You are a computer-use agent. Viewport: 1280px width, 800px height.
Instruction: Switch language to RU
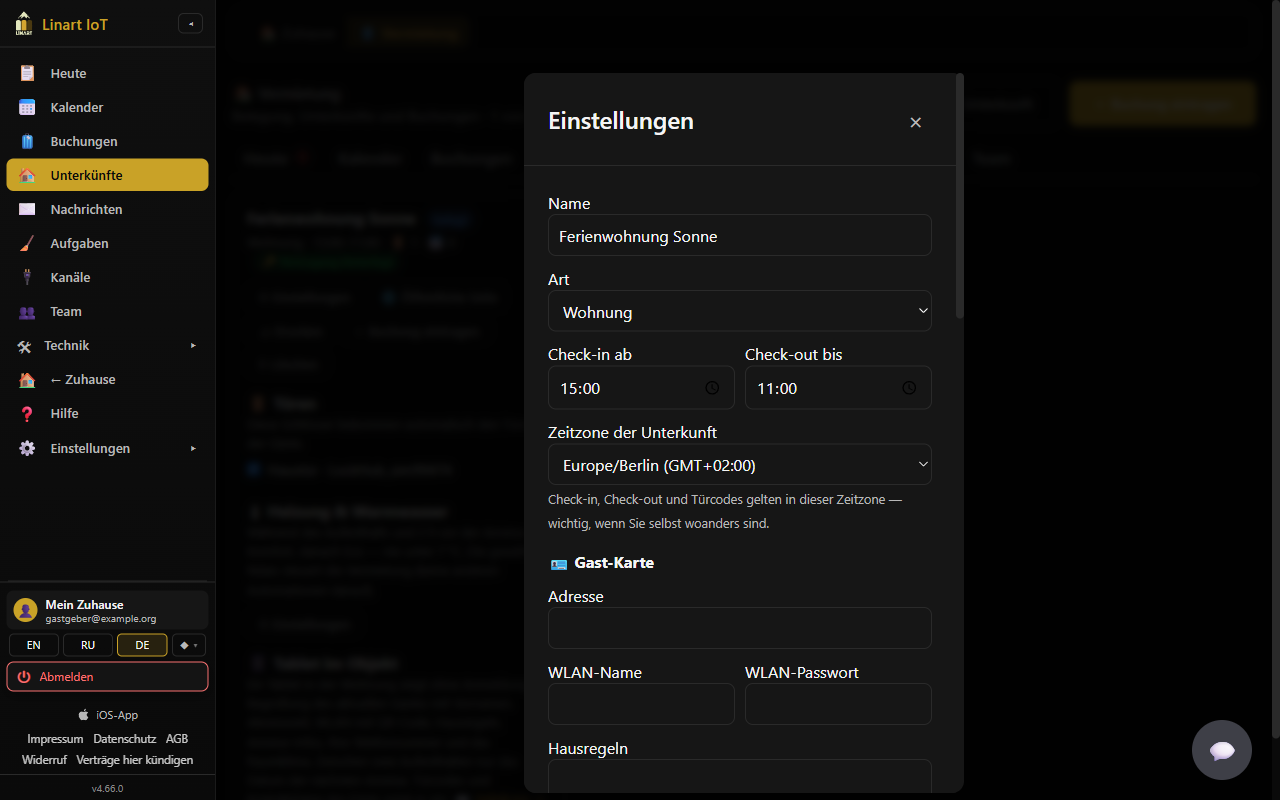tap(88, 645)
